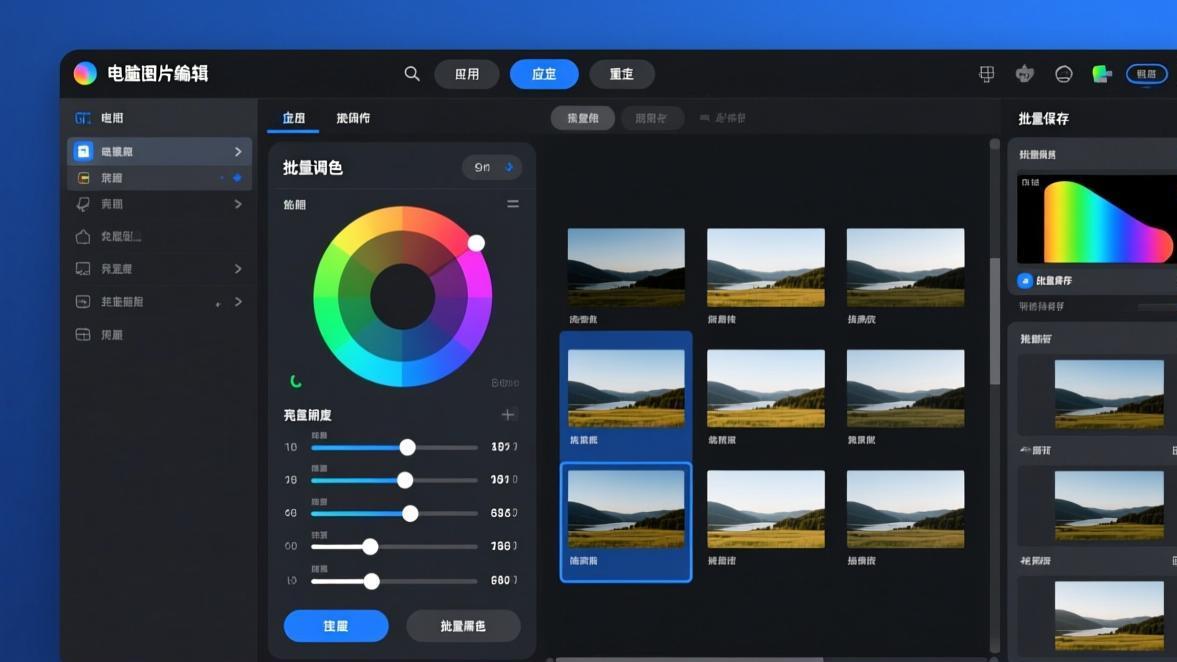Open first preview thumbnail in right panel

pos(1109,395)
